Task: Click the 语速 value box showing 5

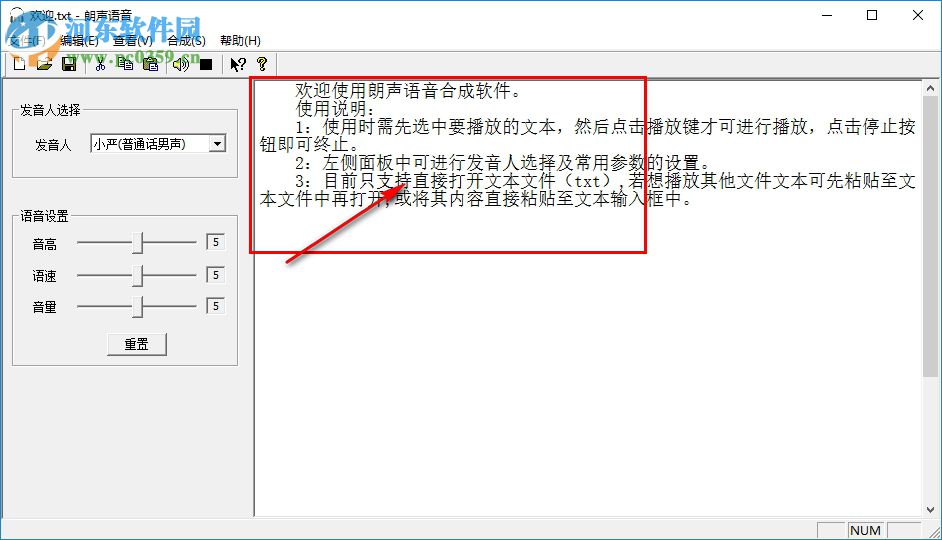Action: click(215, 275)
